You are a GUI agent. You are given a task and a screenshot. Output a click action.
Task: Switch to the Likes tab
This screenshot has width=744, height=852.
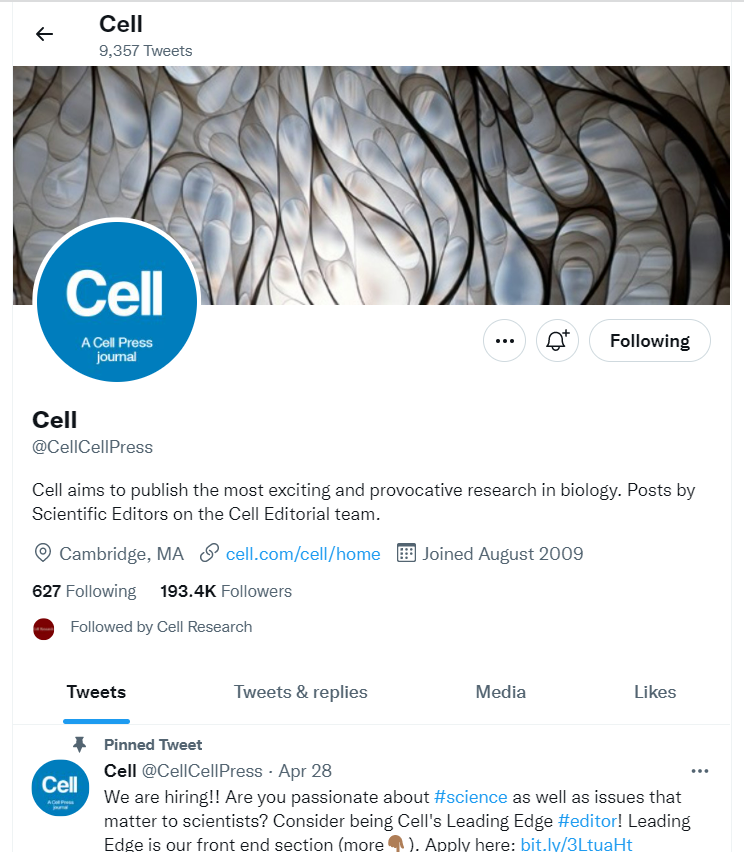click(655, 692)
